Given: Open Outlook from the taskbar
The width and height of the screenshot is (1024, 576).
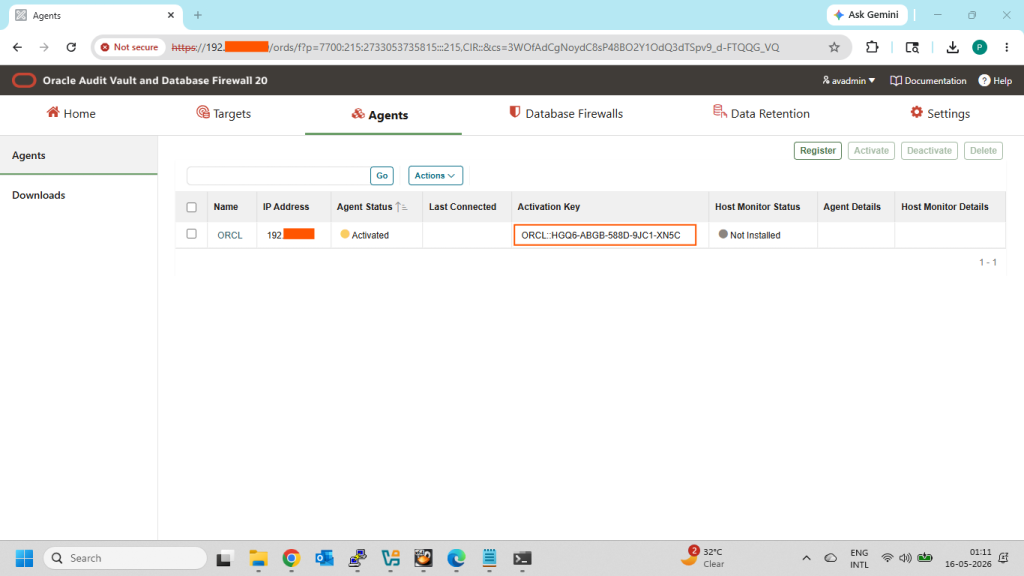Looking at the screenshot, I should [325, 558].
